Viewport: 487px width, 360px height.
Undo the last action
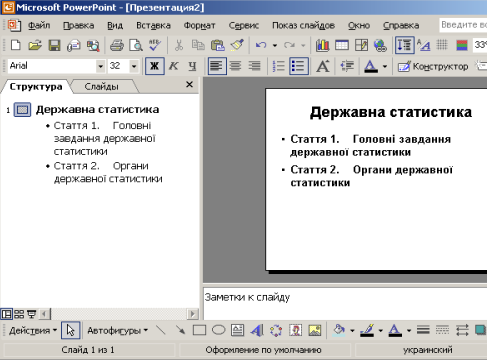pyautogui.click(x=261, y=45)
